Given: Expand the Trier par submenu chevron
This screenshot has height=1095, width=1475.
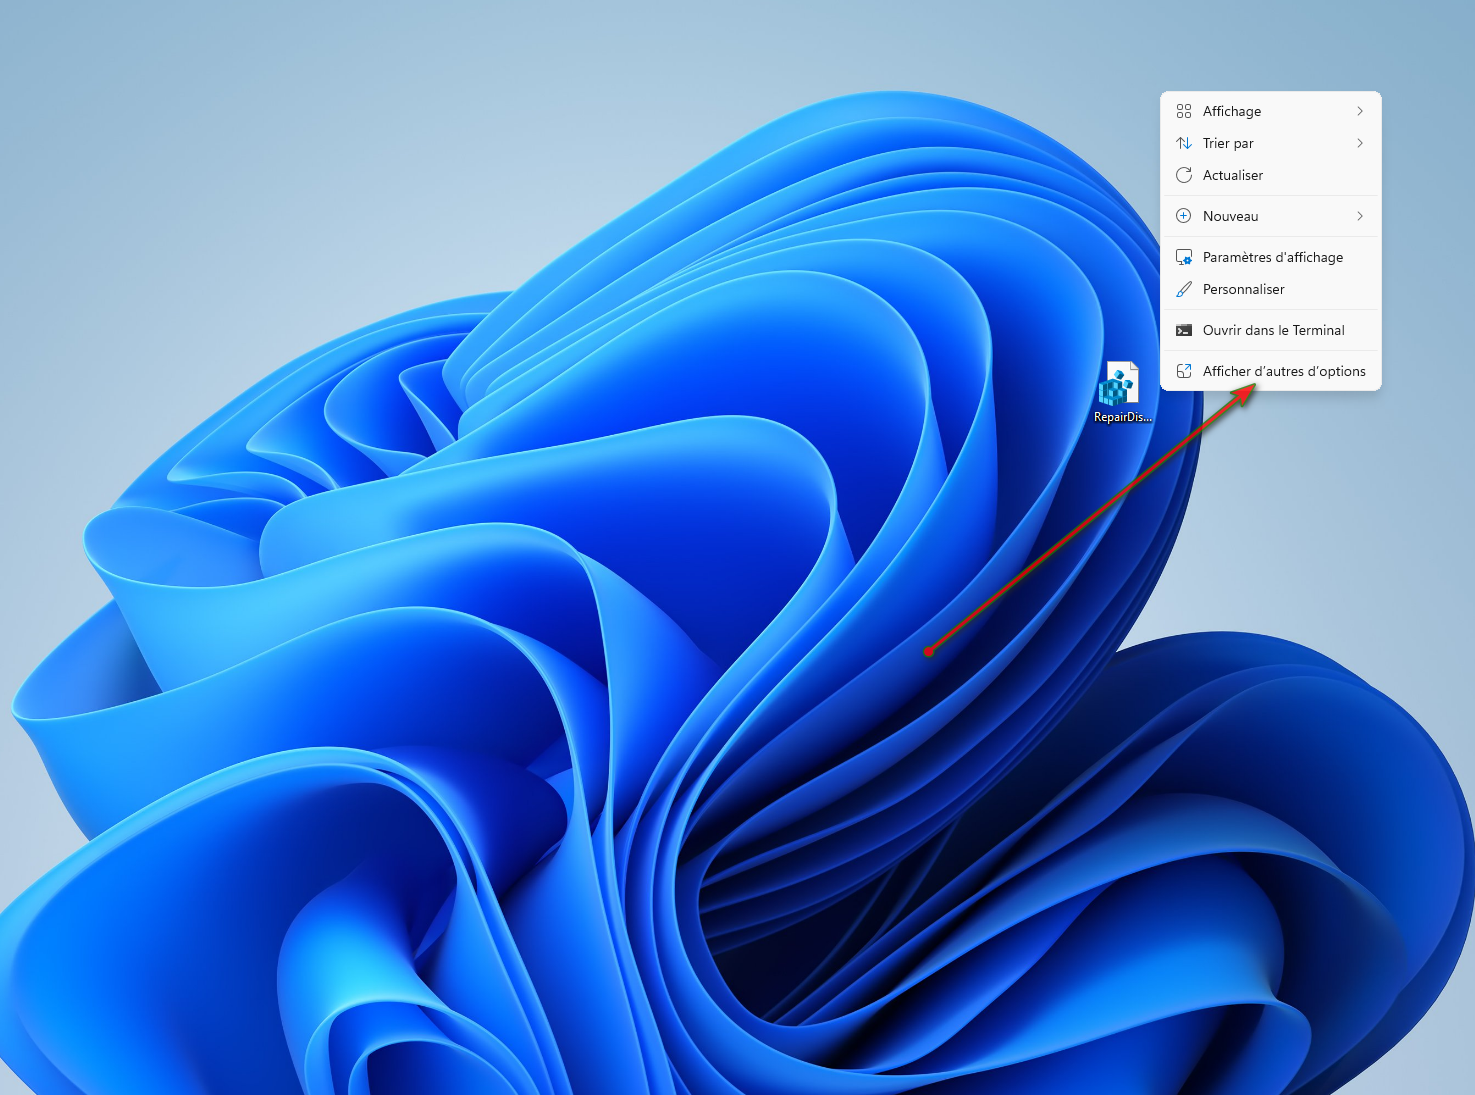Looking at the screenshot, I should tap(1360, 143).
